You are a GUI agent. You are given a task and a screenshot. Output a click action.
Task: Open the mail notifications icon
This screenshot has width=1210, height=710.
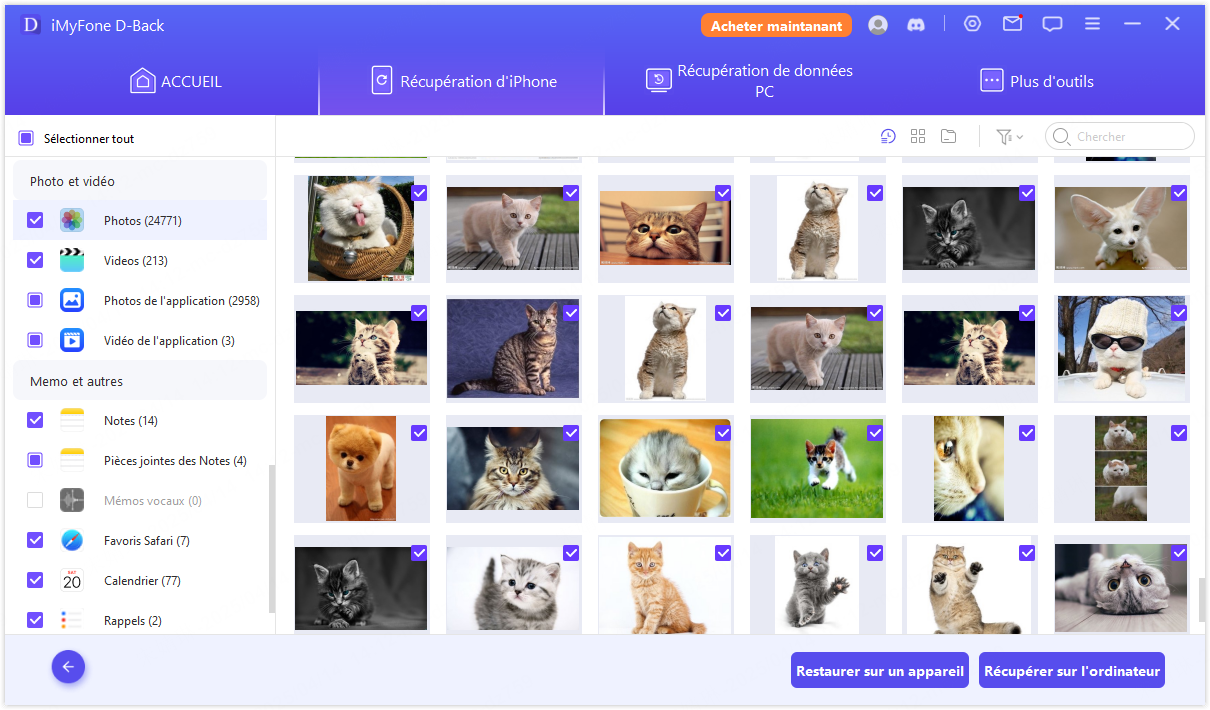(1012, 24)
